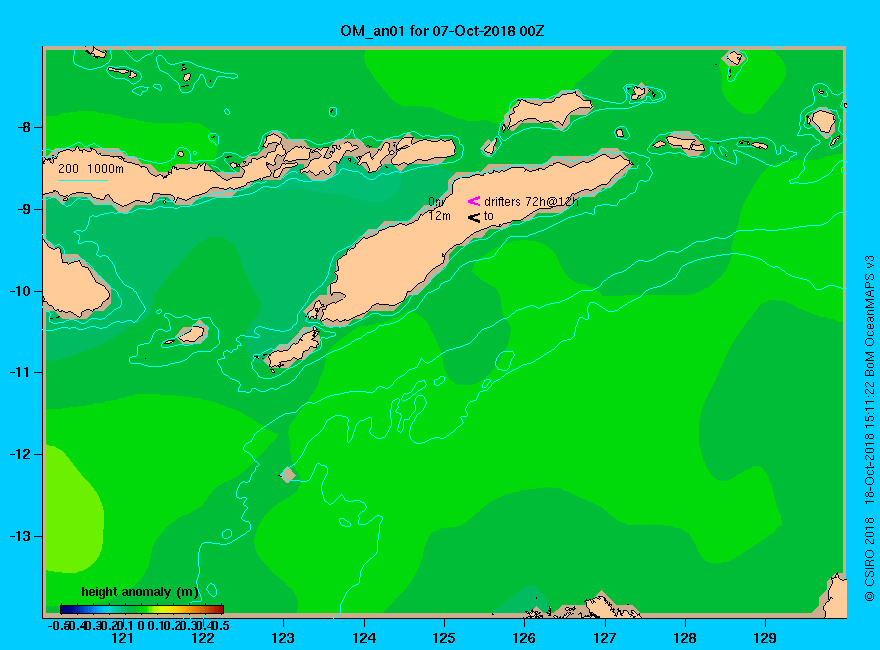Click the yellow-green anomaly patch at left edge
The image size is (880, 650).
pos(73,511)
